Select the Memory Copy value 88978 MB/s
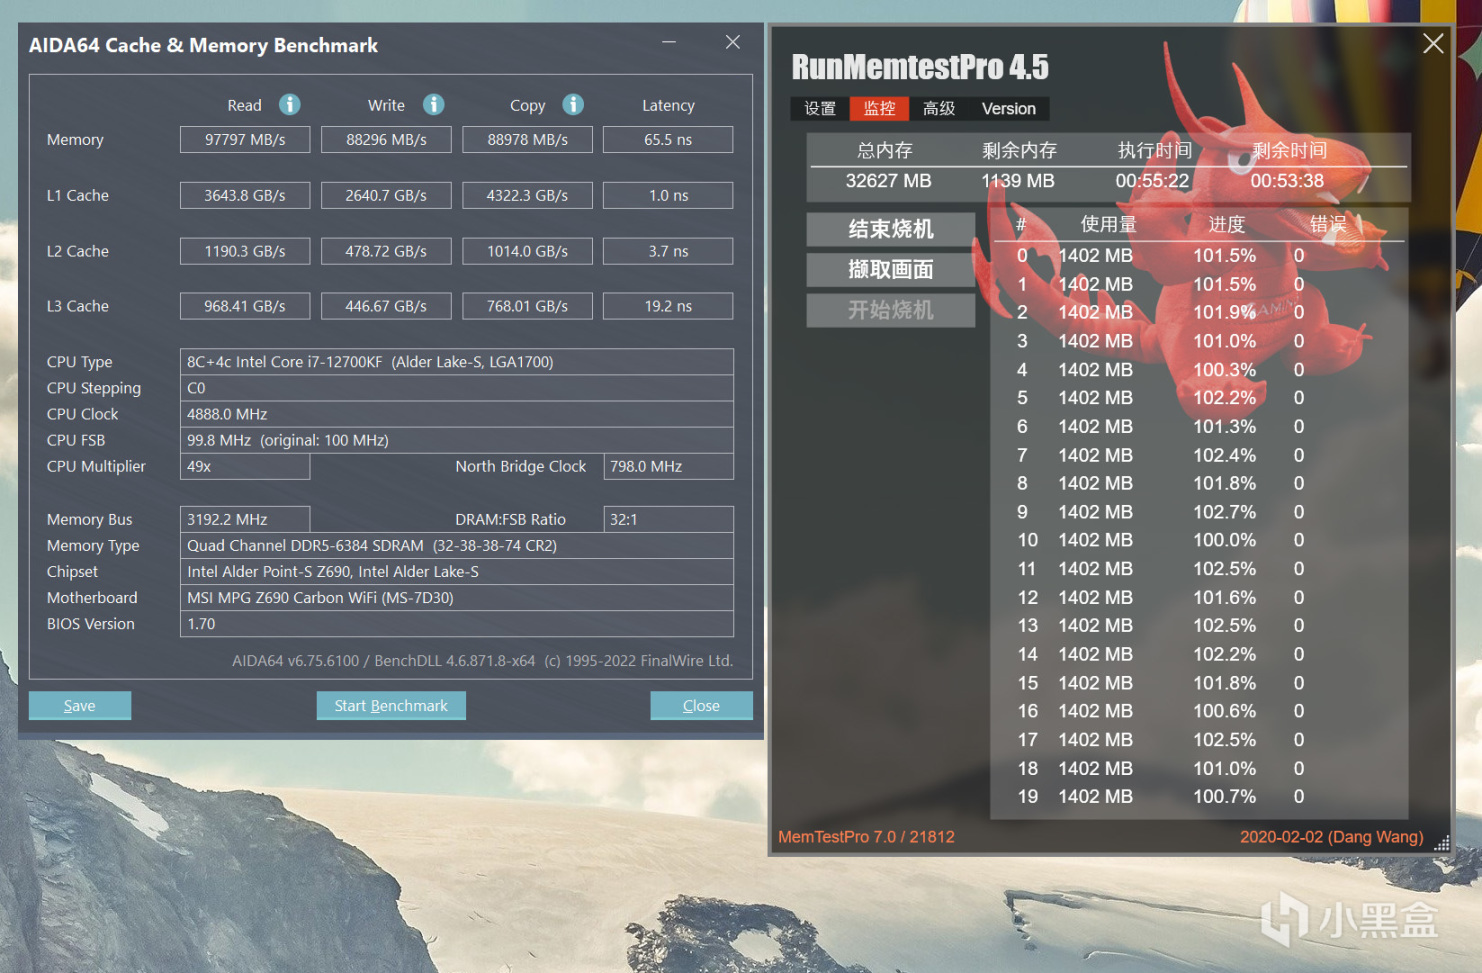 tap(527, 139)
